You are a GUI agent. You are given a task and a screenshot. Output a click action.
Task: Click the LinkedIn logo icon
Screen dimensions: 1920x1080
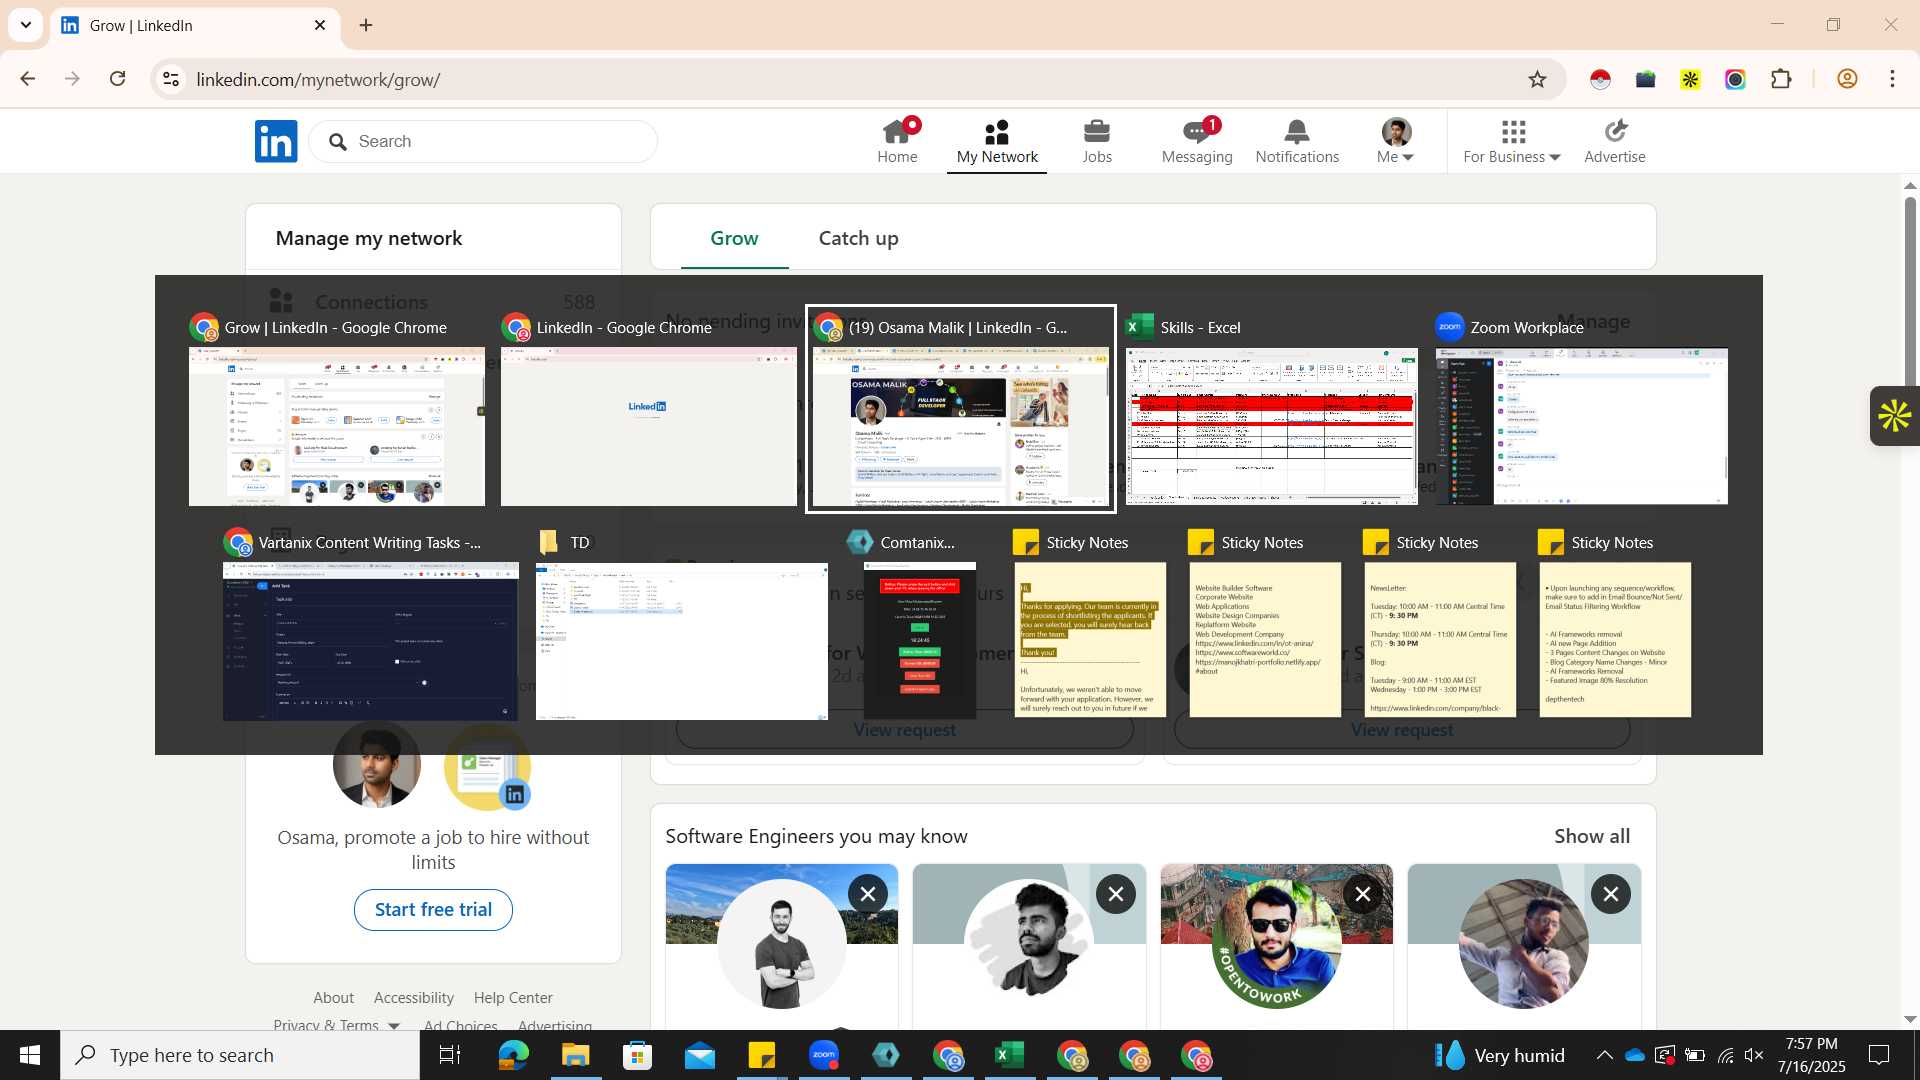pos(276,141)
